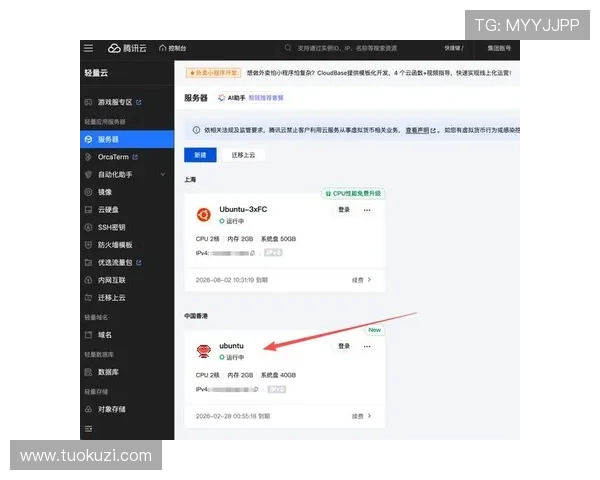Click 登录 on Ubuntu-3xFC card
This screenshot has height=480, width=600.
[344, 210]
